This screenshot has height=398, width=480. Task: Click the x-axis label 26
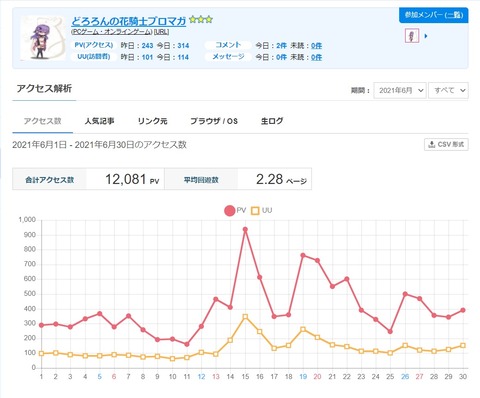[x=405, y=377]
